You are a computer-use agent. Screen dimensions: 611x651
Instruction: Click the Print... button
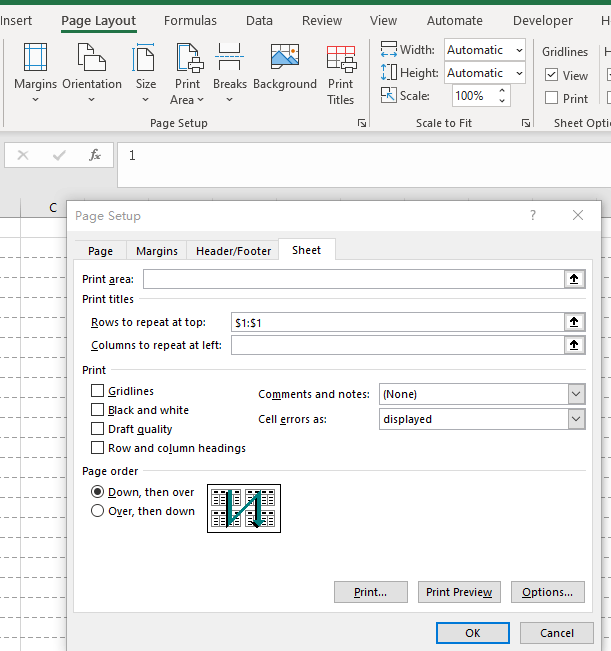371,592
